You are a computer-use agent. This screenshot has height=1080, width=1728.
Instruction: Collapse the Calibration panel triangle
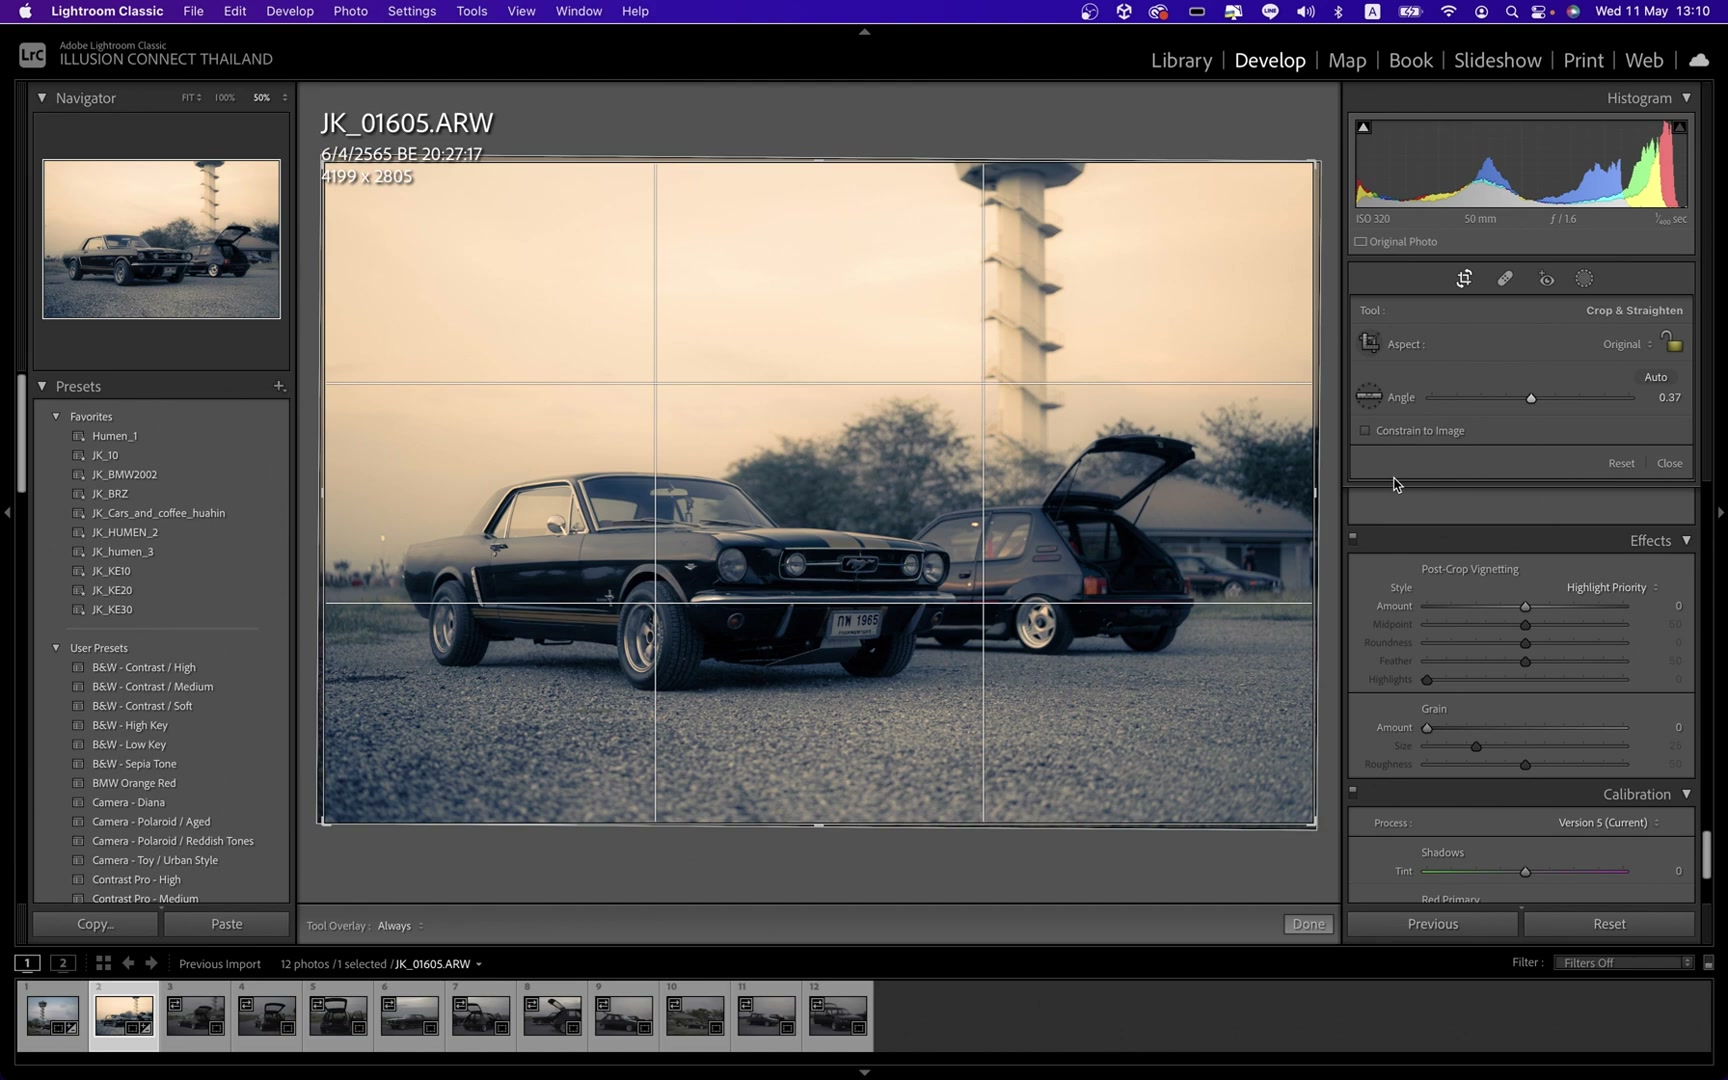(1686, 794)
